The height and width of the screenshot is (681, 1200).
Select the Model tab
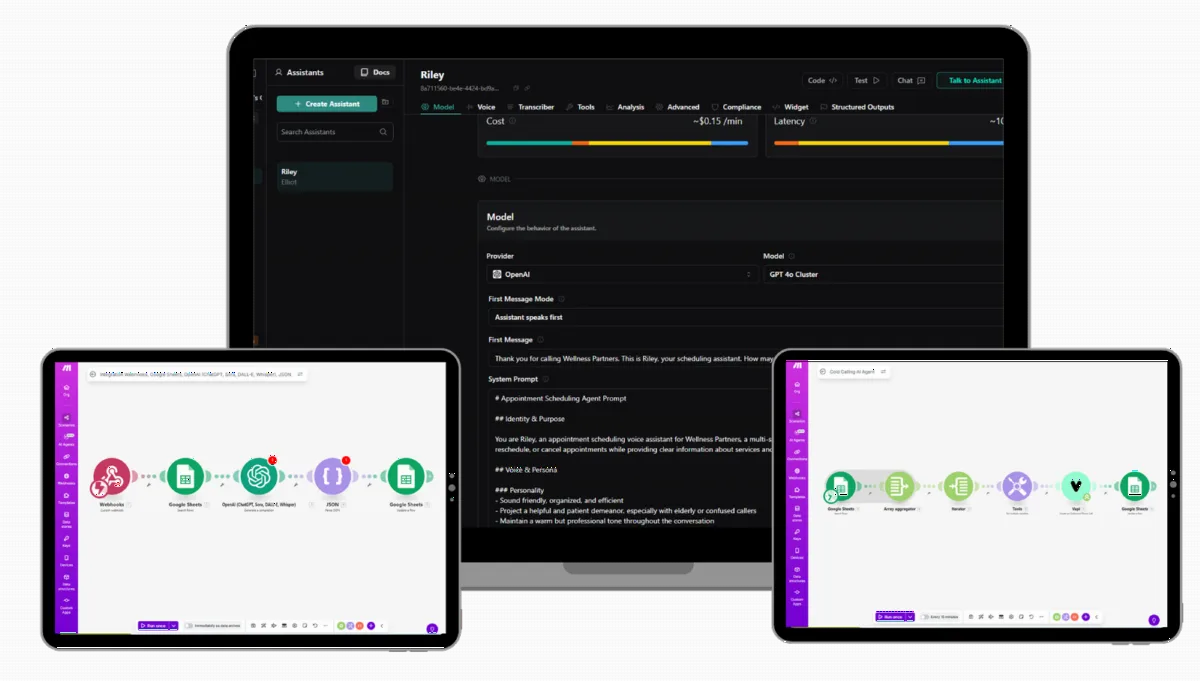tap(438, 107)
